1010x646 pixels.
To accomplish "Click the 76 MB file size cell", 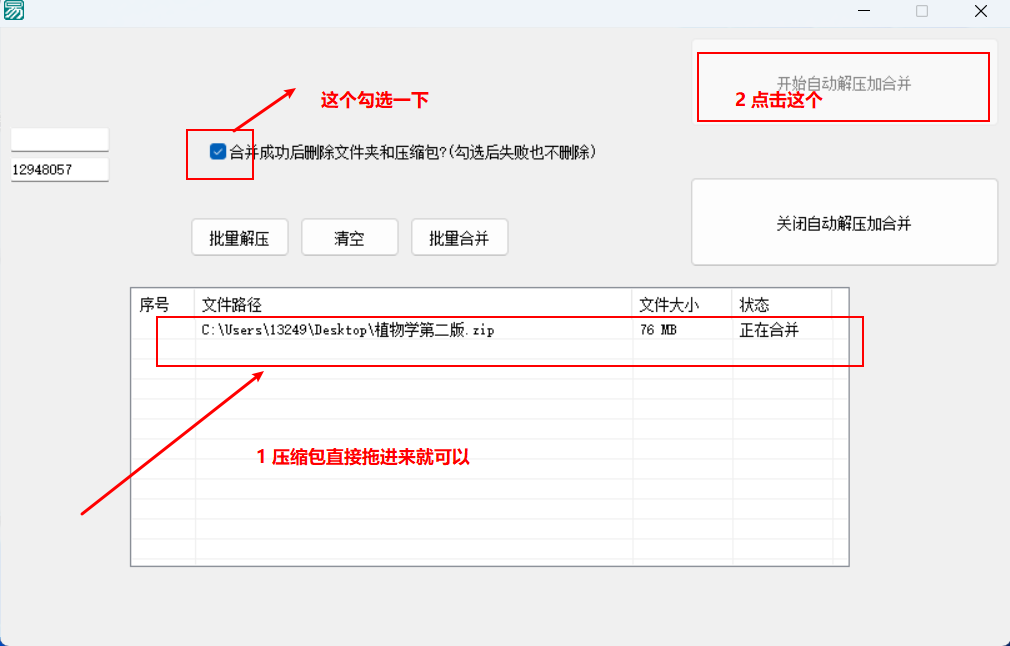I will [656, 327].
